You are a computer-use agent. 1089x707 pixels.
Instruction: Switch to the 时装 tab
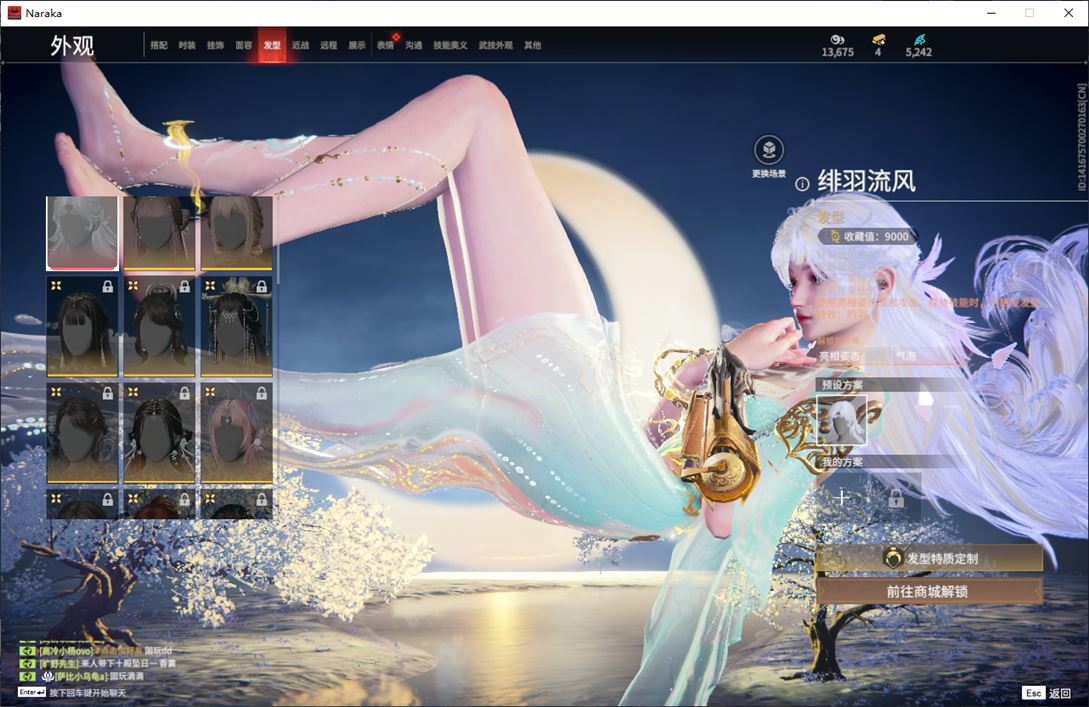pyautogui.click(x=187, y=45)
